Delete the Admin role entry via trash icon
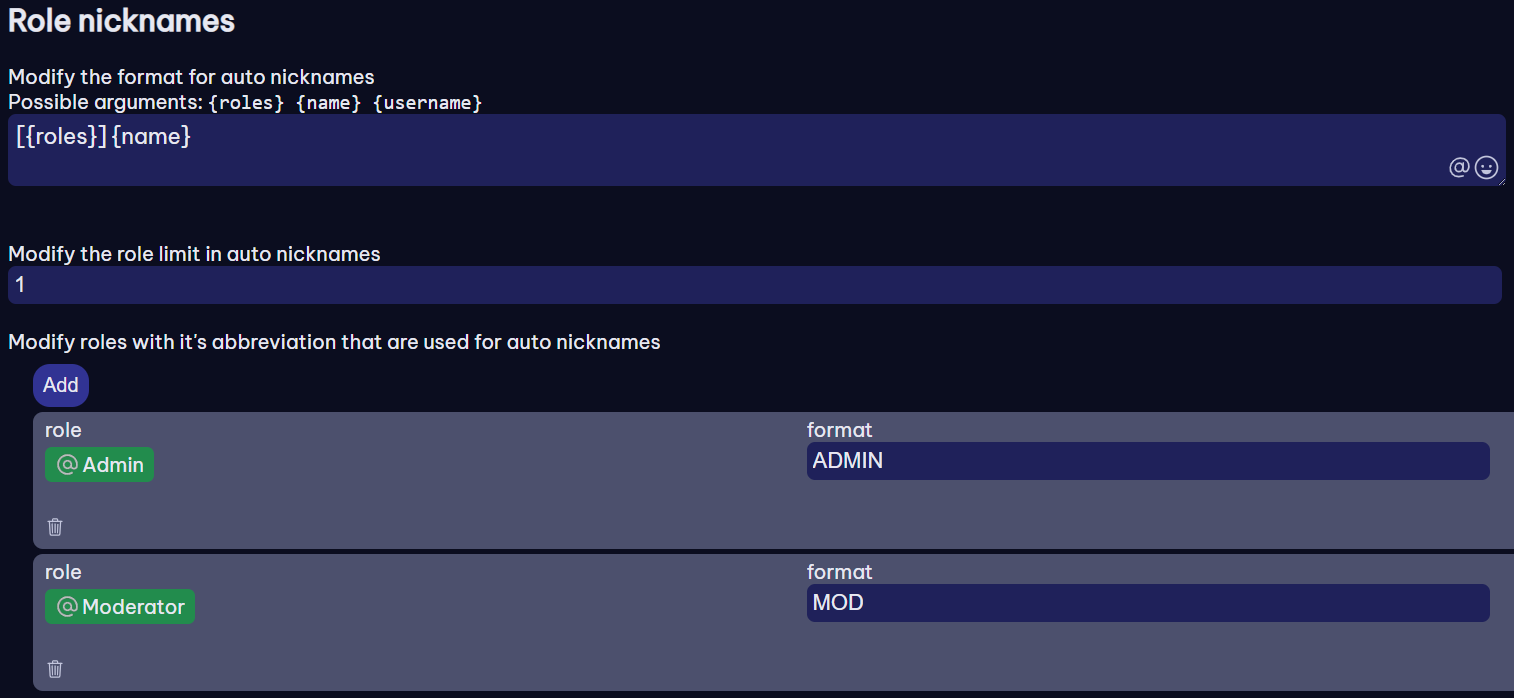 click(x=55, y=526)
